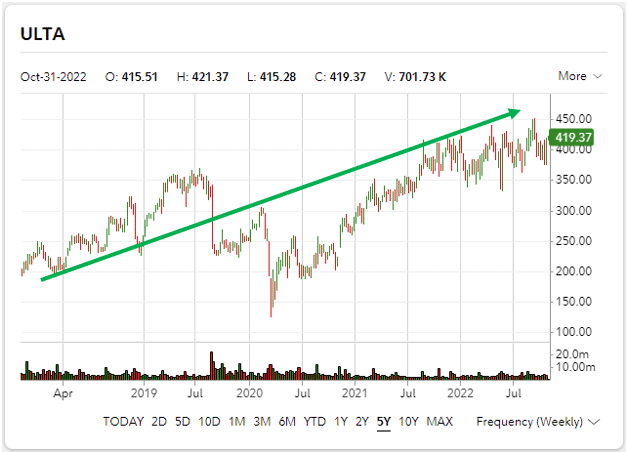This screenshot has width=627, height=452.
Task: Select the YTD time range
Action: (315, 422)
